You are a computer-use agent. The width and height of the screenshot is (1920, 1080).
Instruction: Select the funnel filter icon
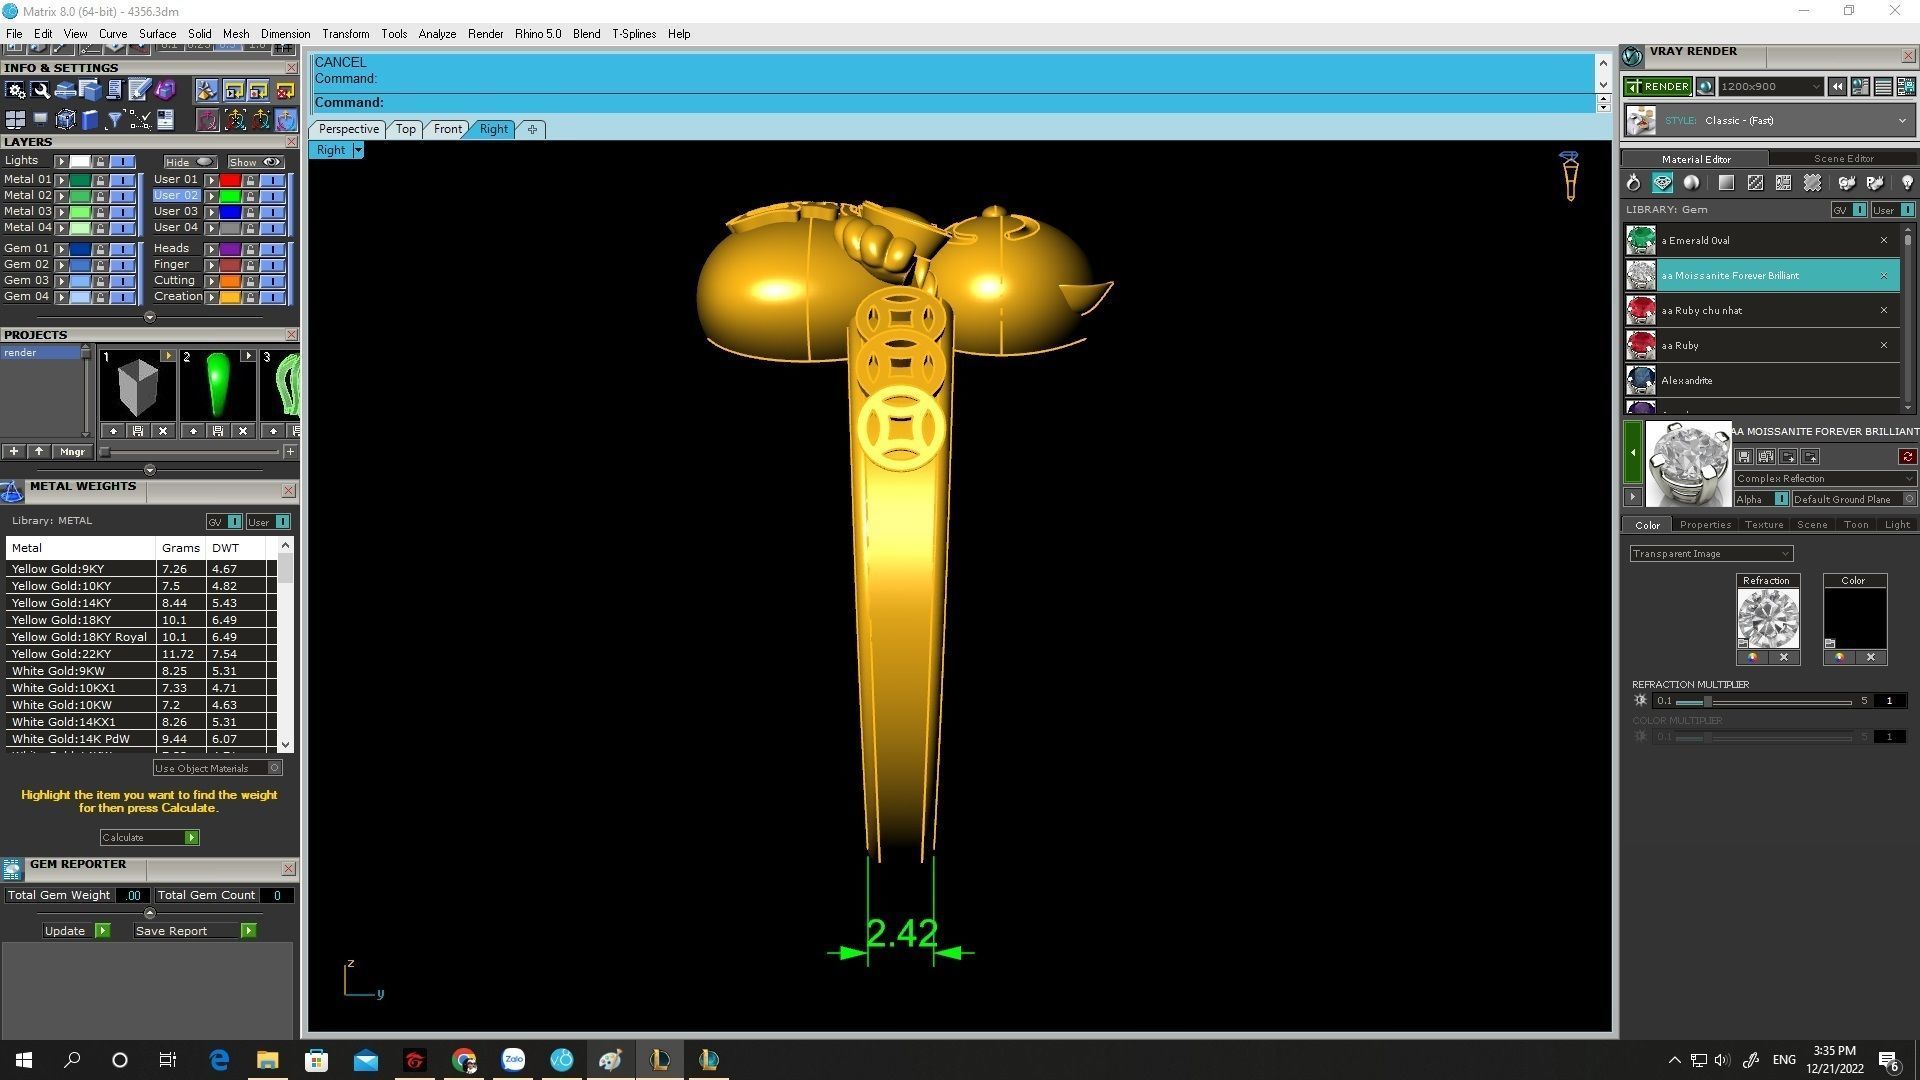(x=114, y=121)
